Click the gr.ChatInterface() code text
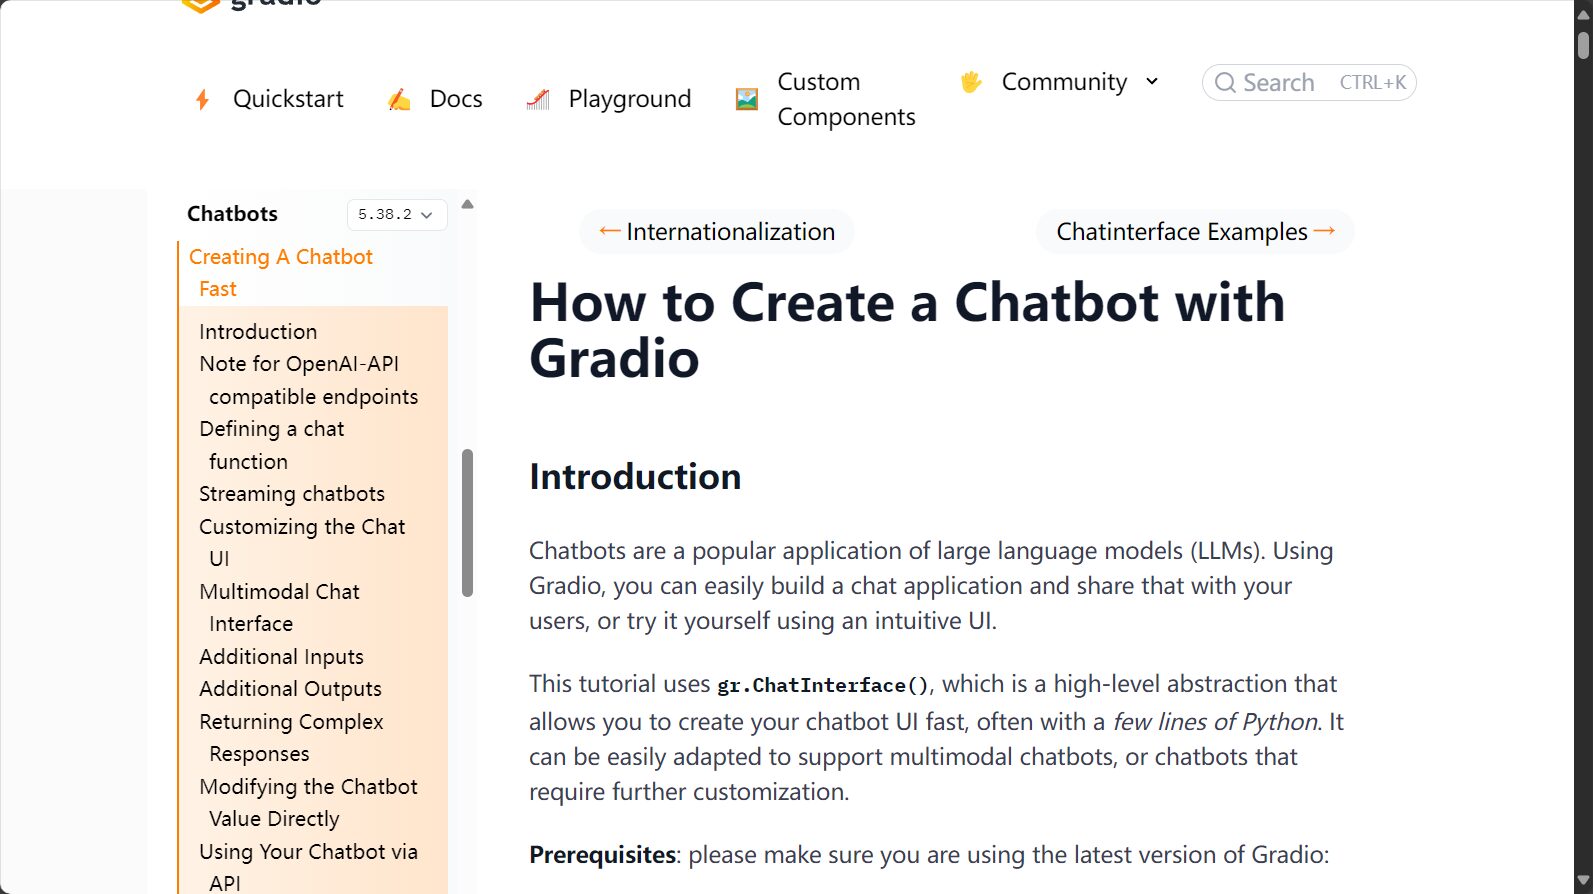Screen dimensions: 1593x894 tap(823, 685)
